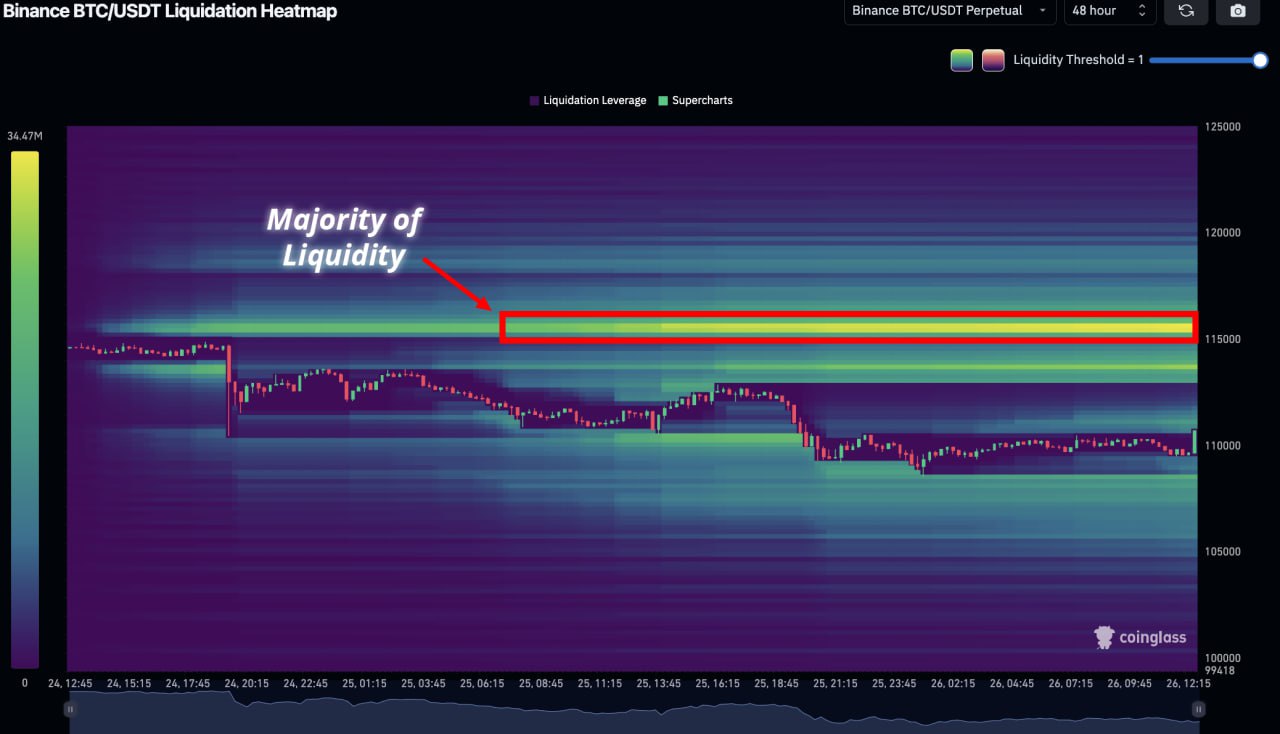The height and width of the screenshot is (734, 1280).
Task: Open the 48 hour timeframe selector
Action: point(1109,11)
